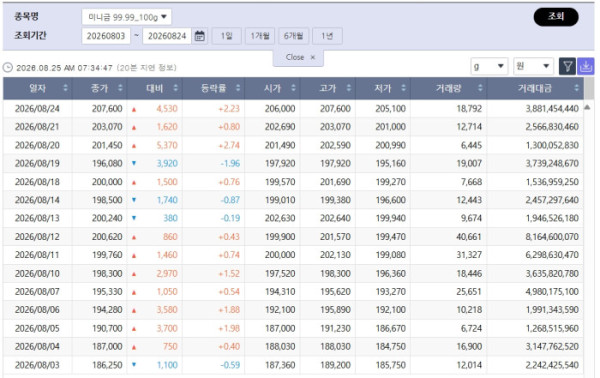The width and height of the screenshot is (600, 378).
Task: Sort by 거래대금 column arrows
Action: click(576, 88)
